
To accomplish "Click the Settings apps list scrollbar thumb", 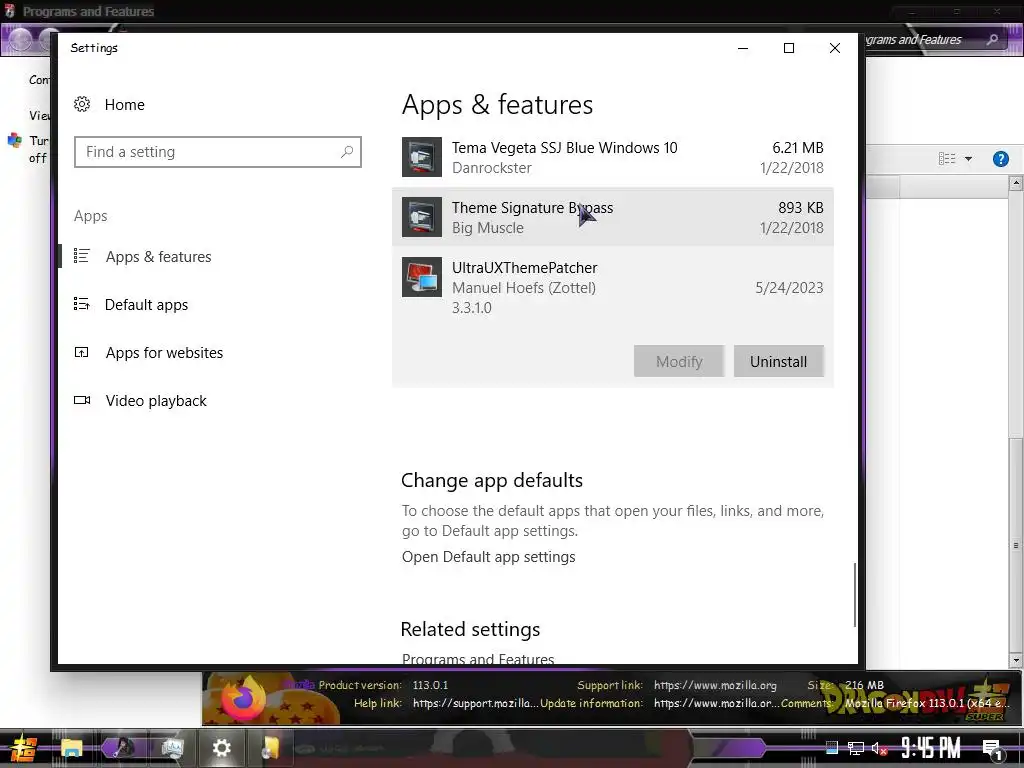I will (854, 594).
